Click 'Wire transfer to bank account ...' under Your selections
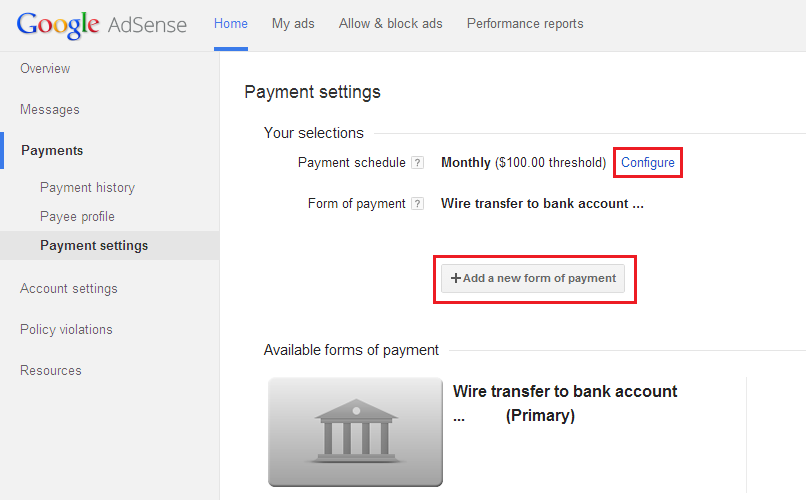 point(542,203)
